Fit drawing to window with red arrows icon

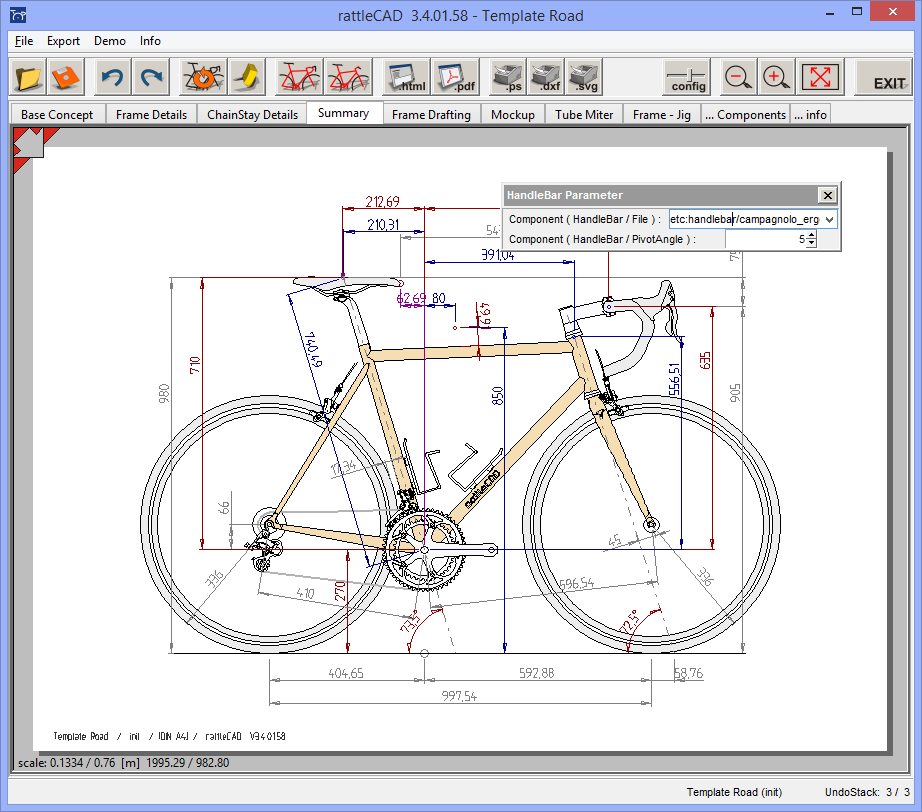(x=820, y=77)
